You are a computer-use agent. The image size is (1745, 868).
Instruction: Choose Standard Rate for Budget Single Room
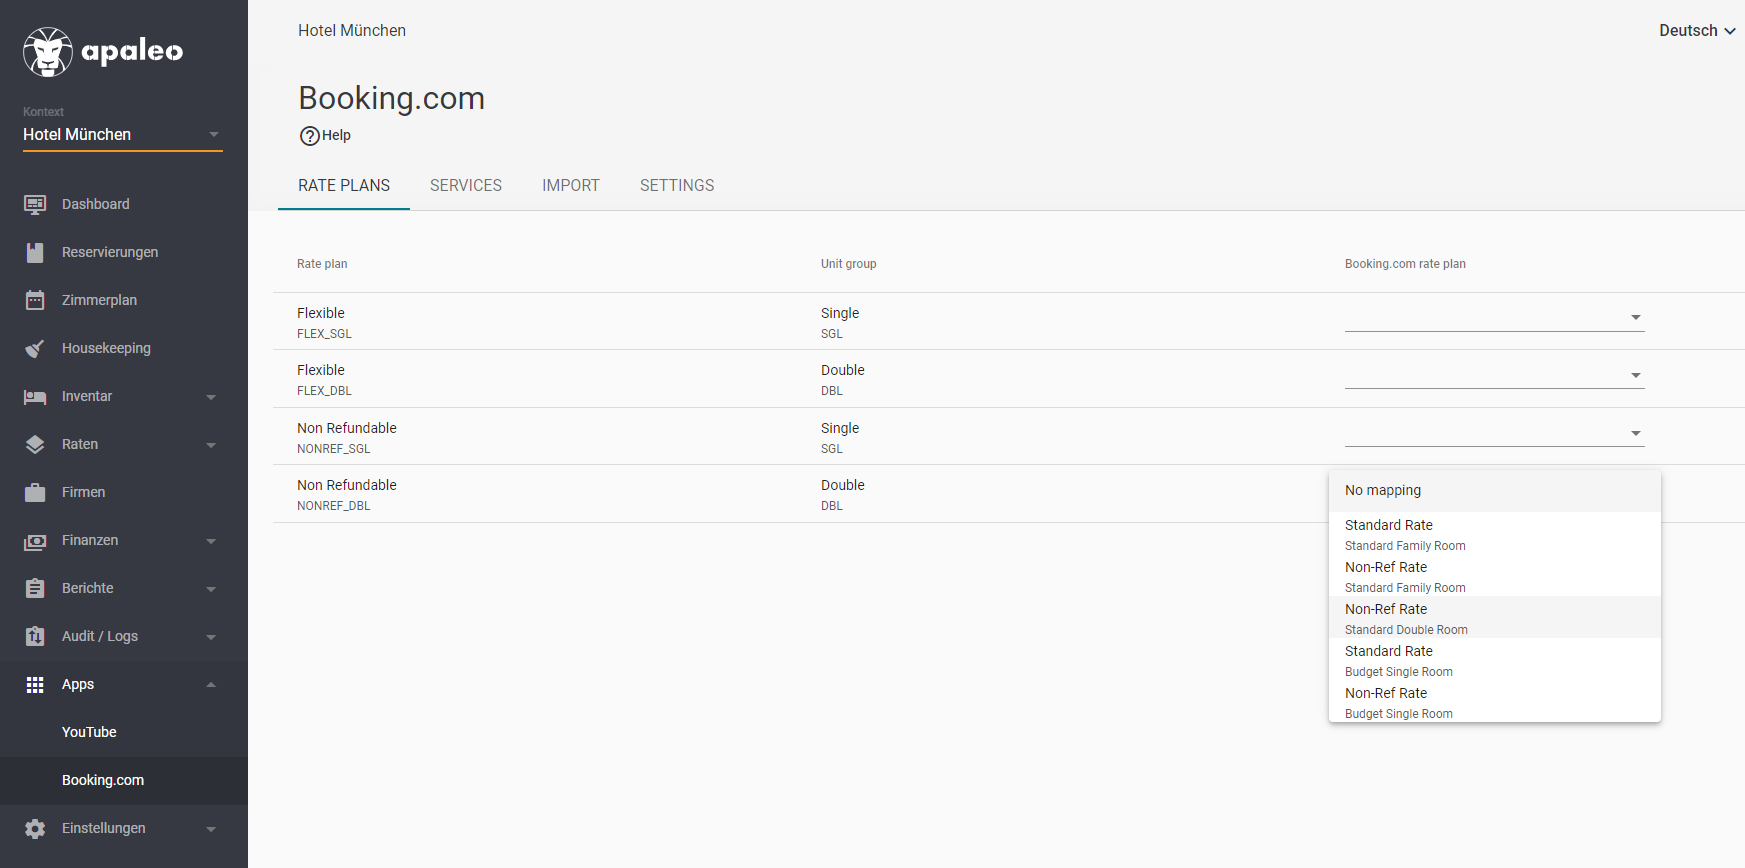[x=1495, y=660]
